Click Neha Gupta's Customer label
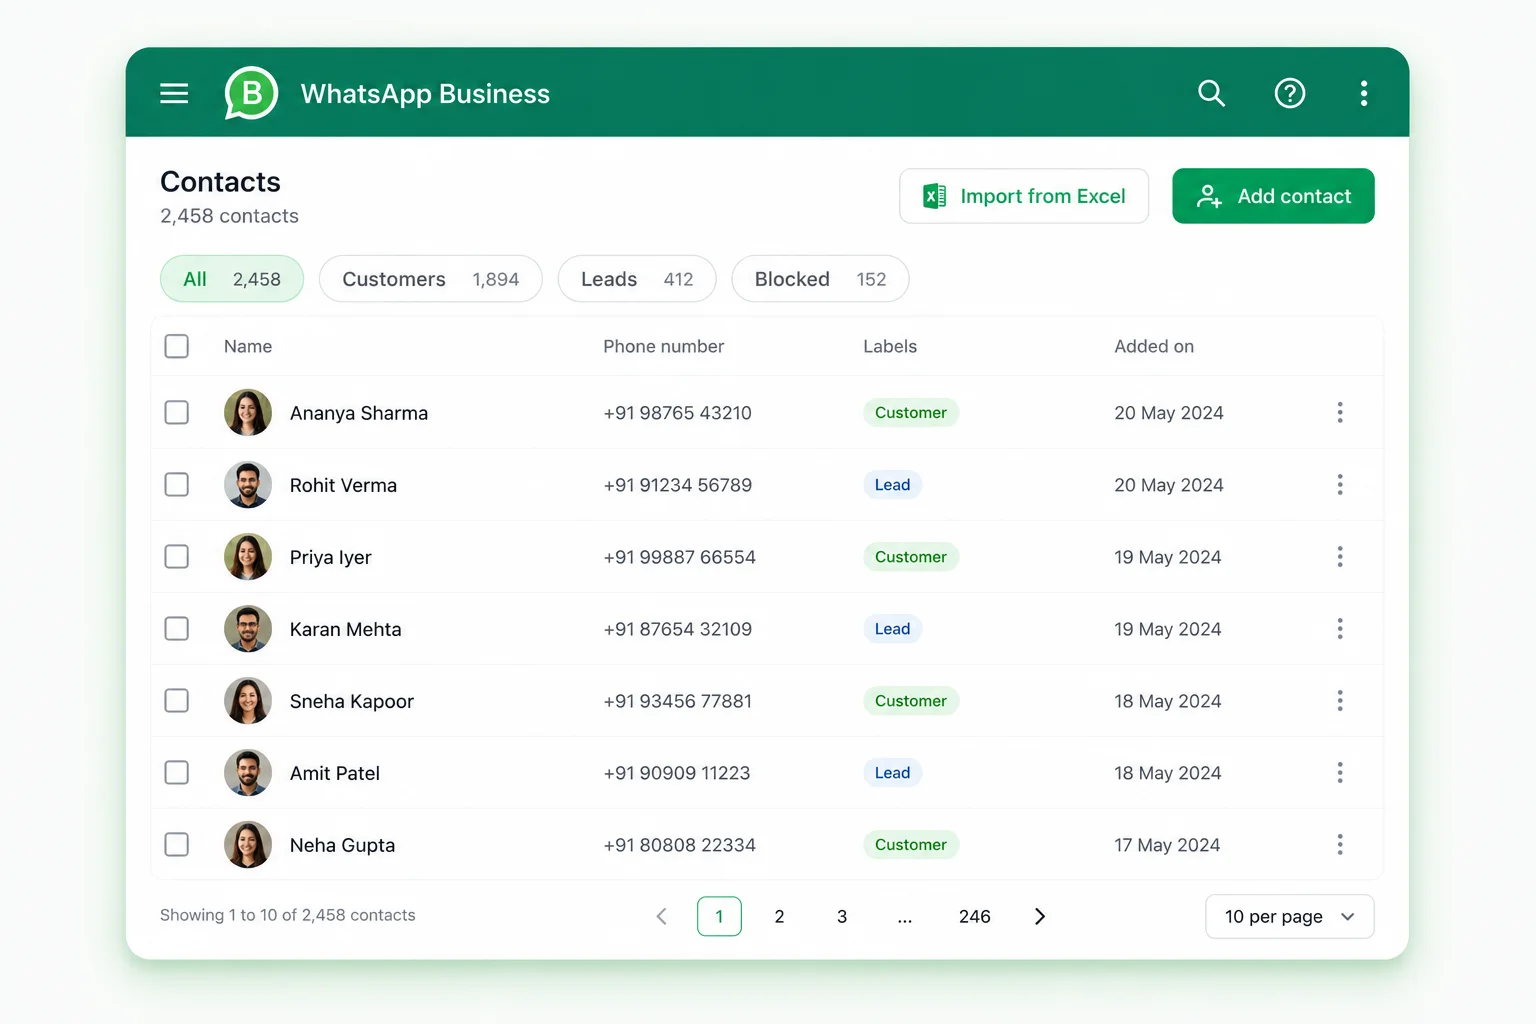This screenshot has height=1024, width=1536. [911, 845]
